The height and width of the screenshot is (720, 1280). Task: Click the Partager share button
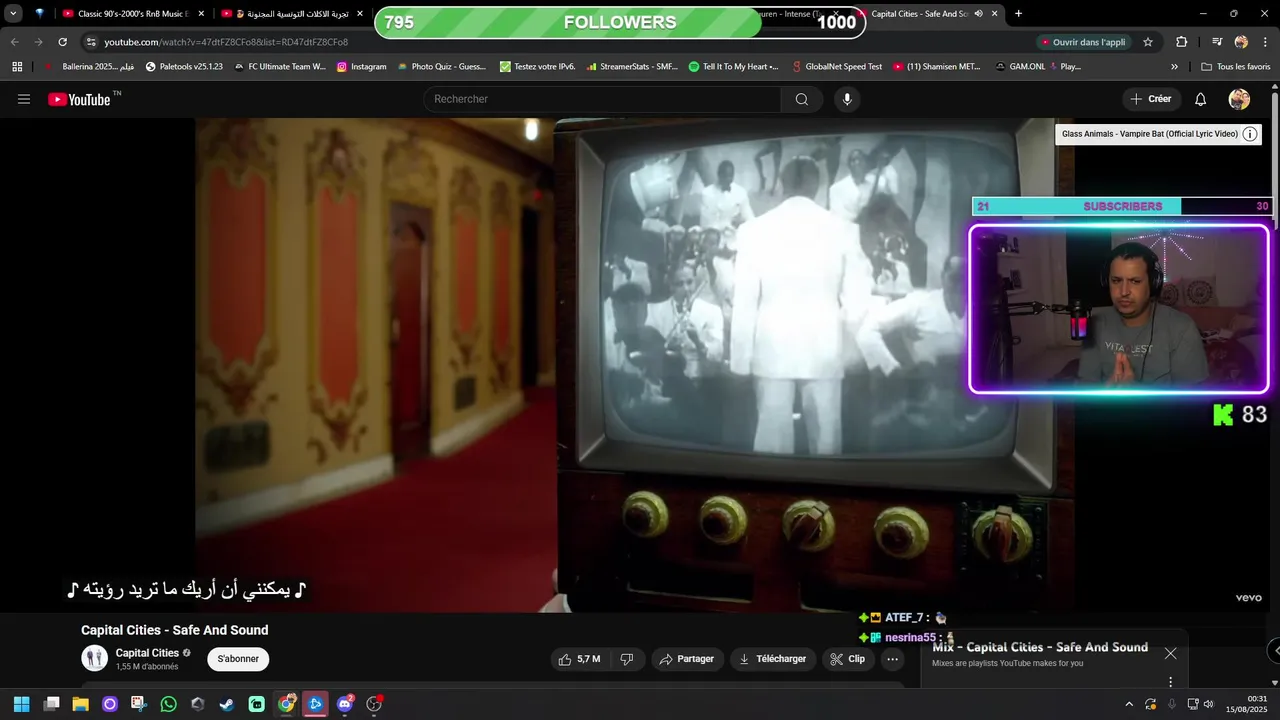pyautogui.click(x=687, y=659)
